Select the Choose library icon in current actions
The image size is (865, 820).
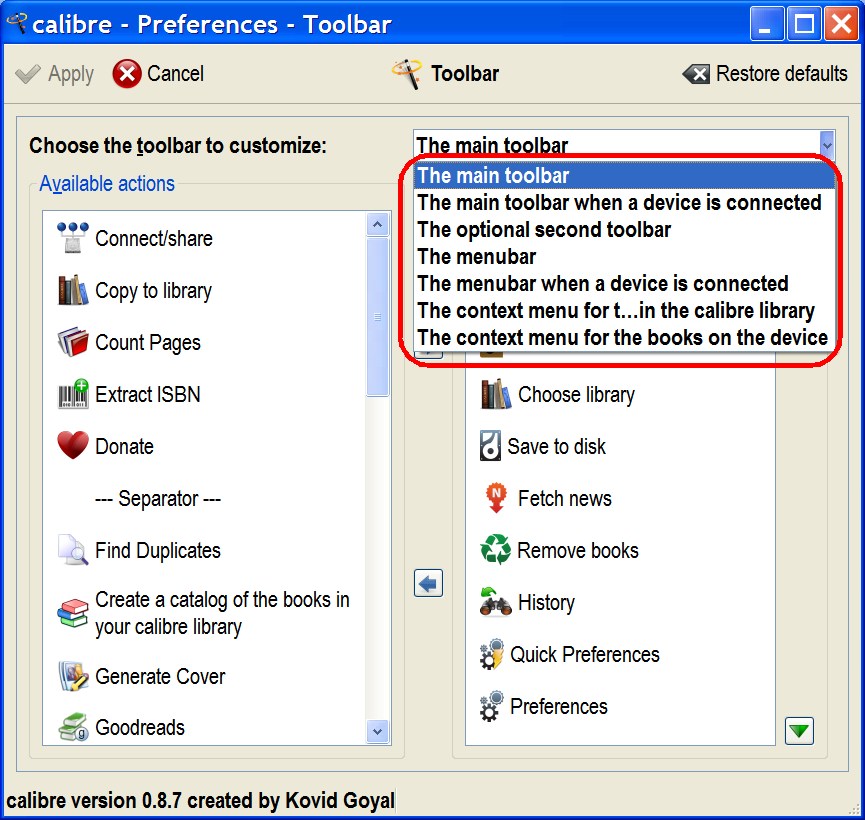pos(496,394)
